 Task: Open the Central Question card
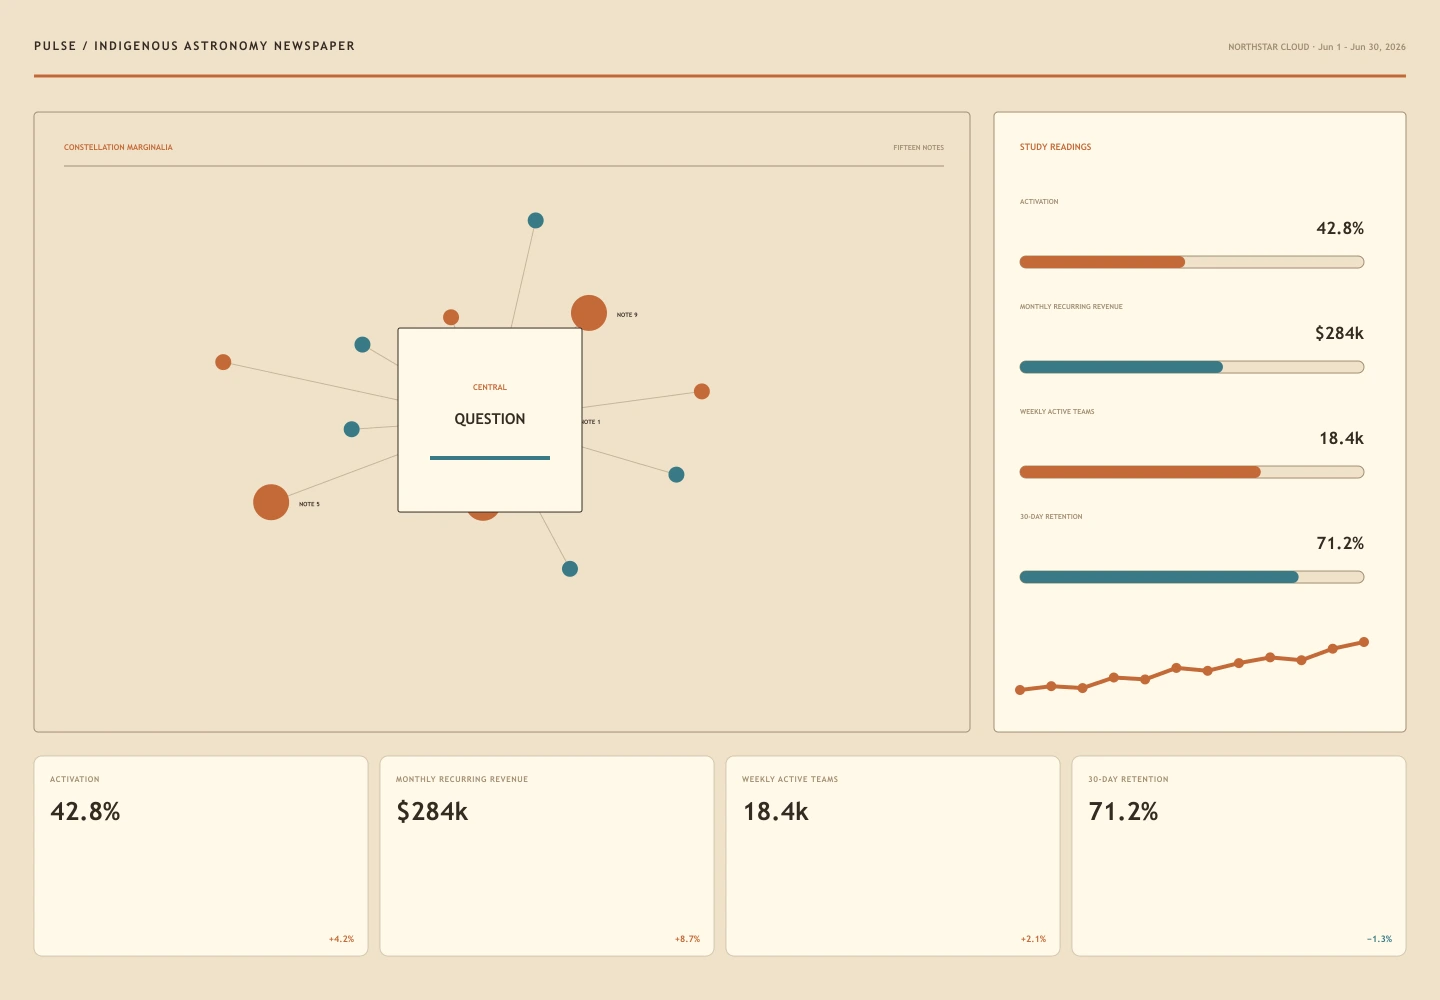490,420
